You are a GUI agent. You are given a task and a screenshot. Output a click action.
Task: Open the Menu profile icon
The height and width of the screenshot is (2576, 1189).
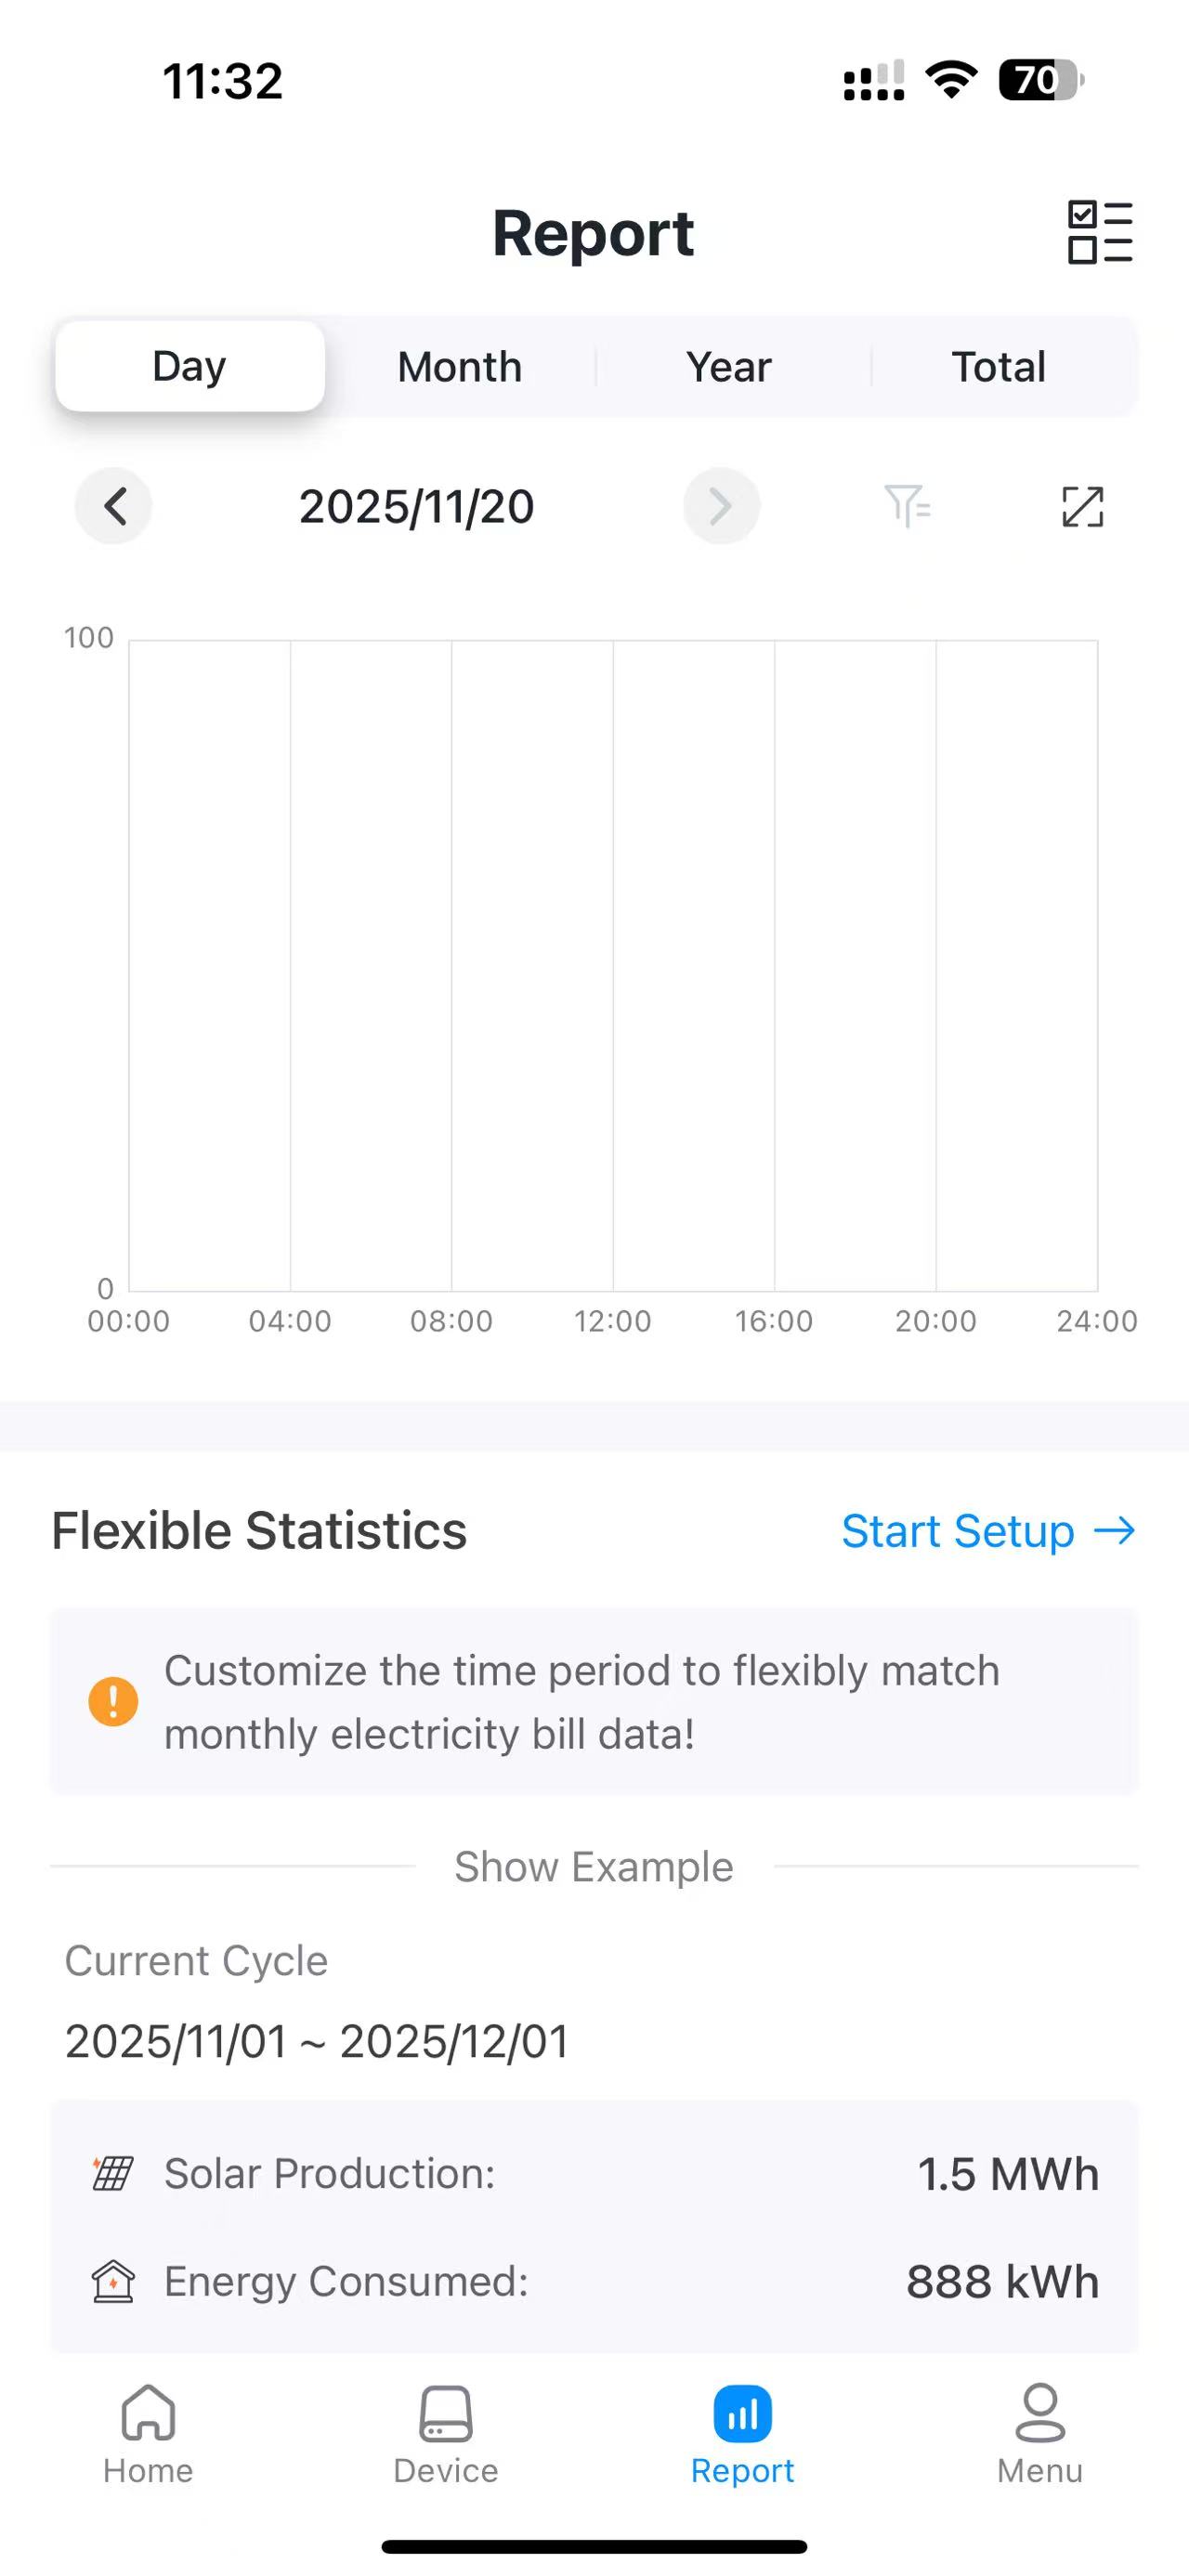[1040, 2415]
